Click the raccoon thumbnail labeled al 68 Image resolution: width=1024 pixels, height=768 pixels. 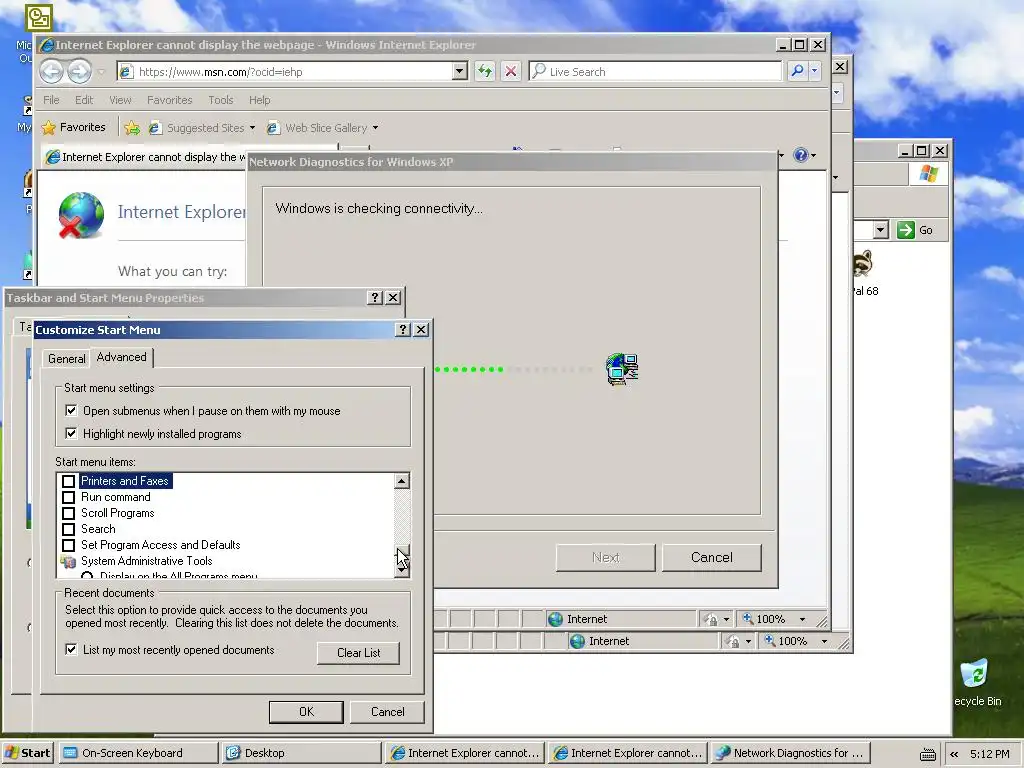pyautogui.click(x=863, y=264)
